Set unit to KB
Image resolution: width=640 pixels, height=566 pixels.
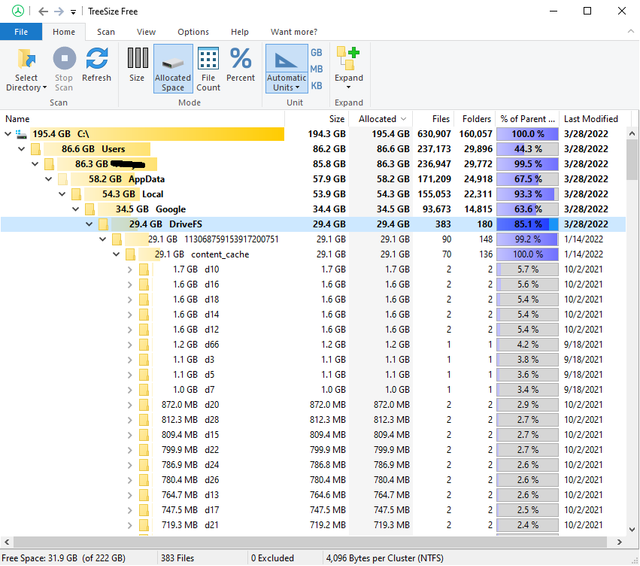pos(316,86)
